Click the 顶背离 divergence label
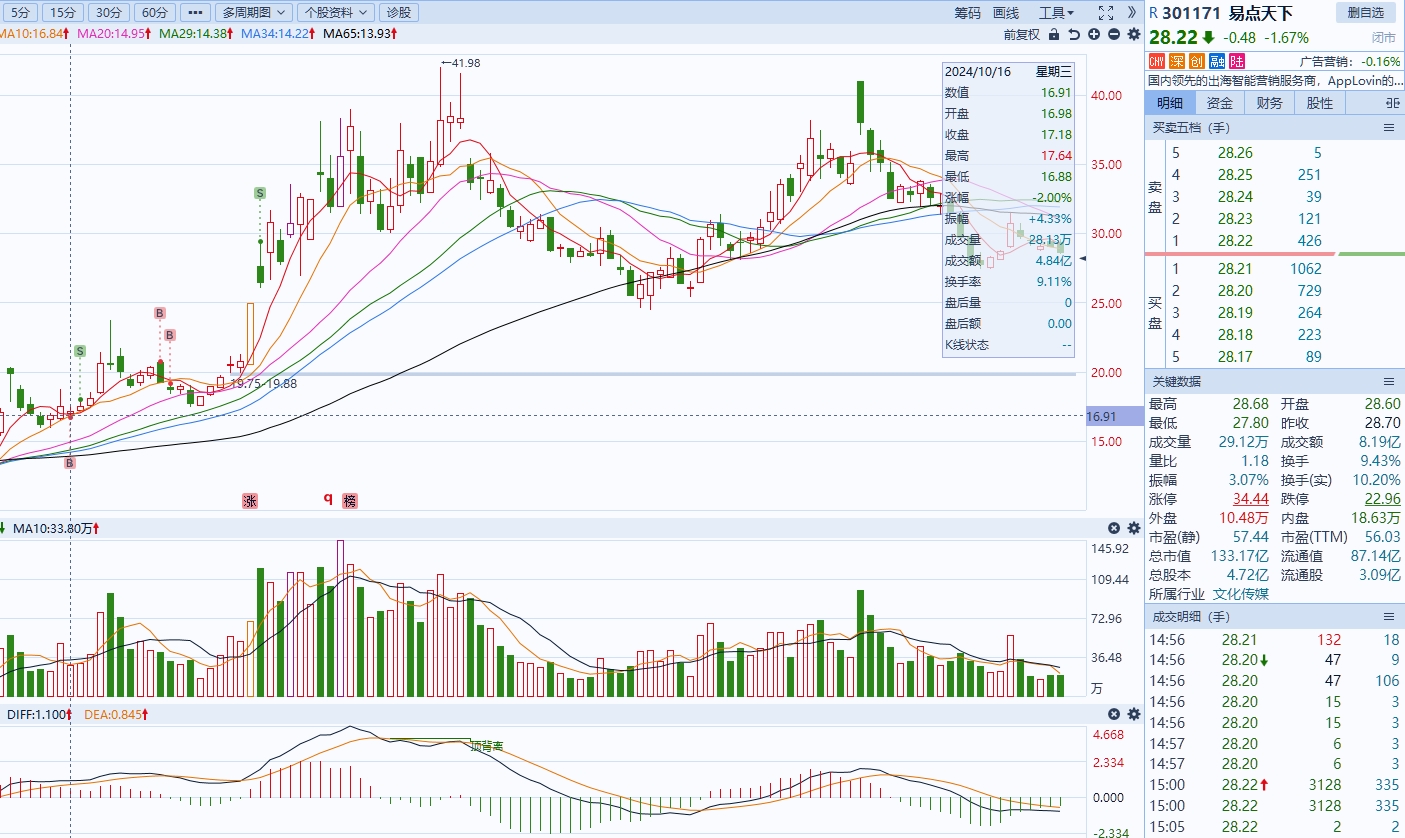Image resolution: width=1405 pixels, height=838 pixels. (487, 746)
